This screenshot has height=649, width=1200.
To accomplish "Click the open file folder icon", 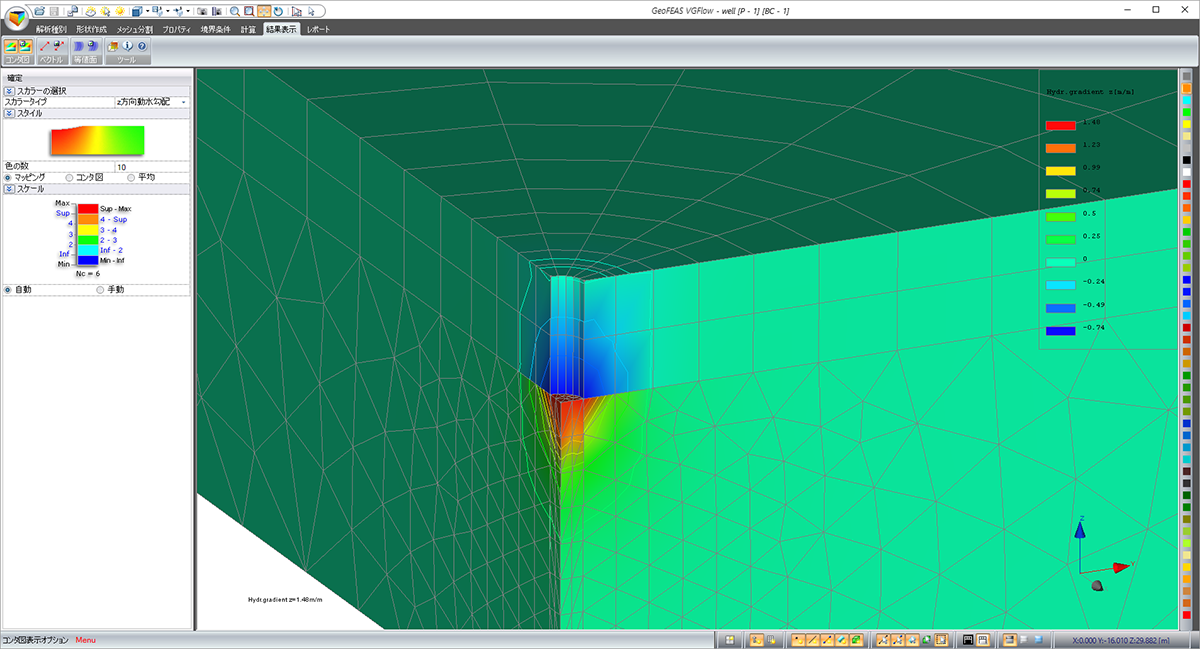I will pos(38,10).
